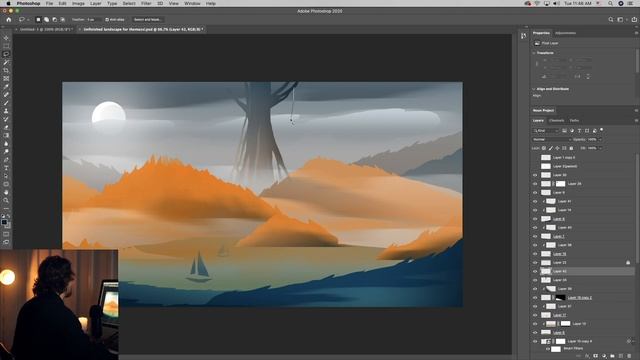Click the new group folder icon
Image resolution: width=640 pixels, height=360 pixels.
[612, 356]
